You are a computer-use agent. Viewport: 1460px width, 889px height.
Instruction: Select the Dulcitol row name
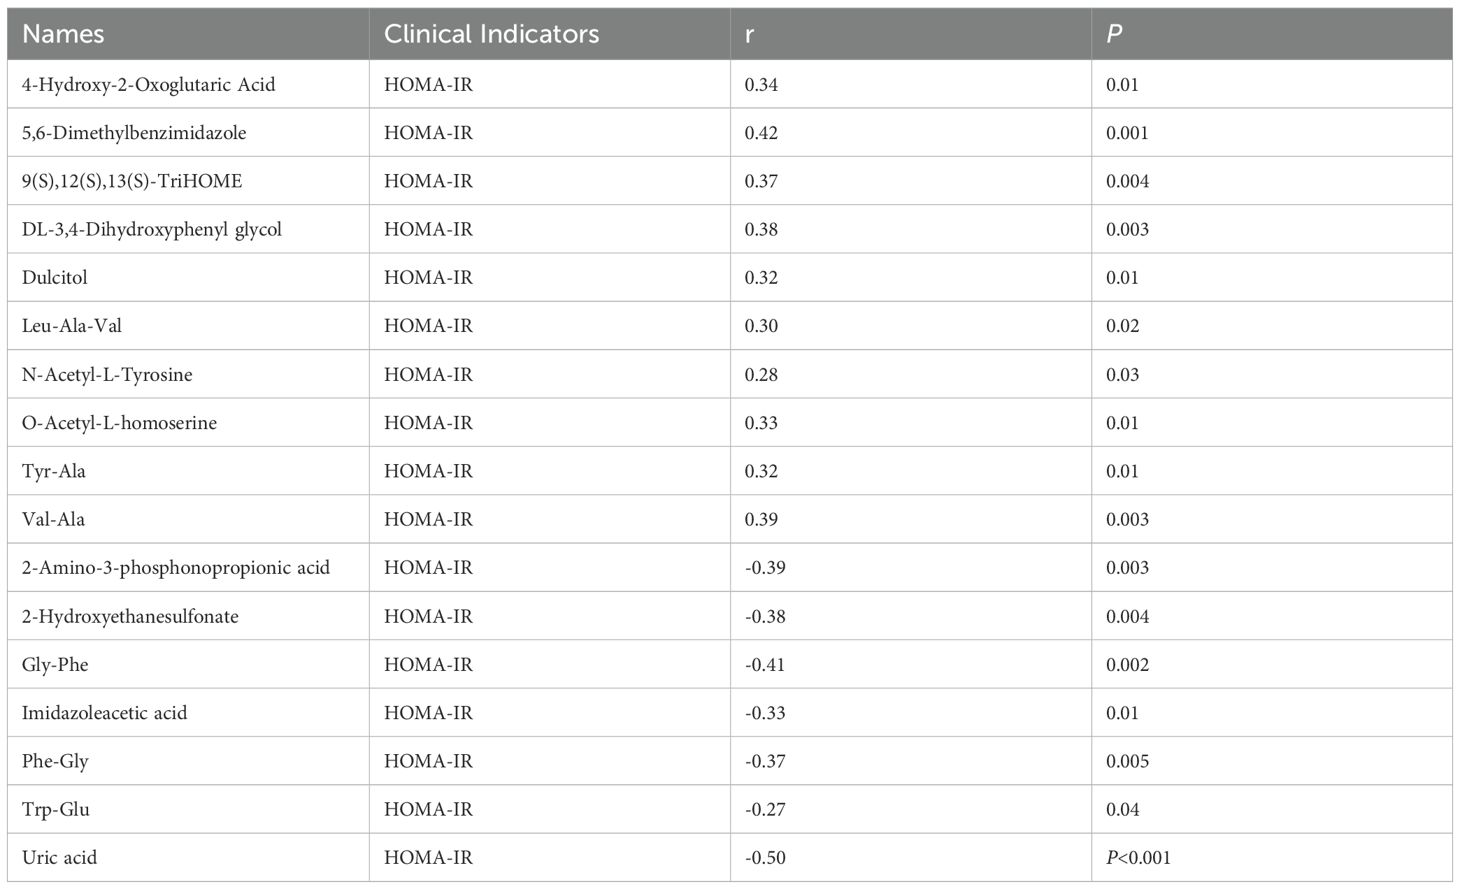[55, 278]
